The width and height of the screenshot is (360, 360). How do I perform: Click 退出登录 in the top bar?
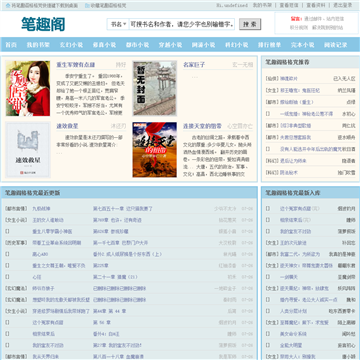[343, 5]
